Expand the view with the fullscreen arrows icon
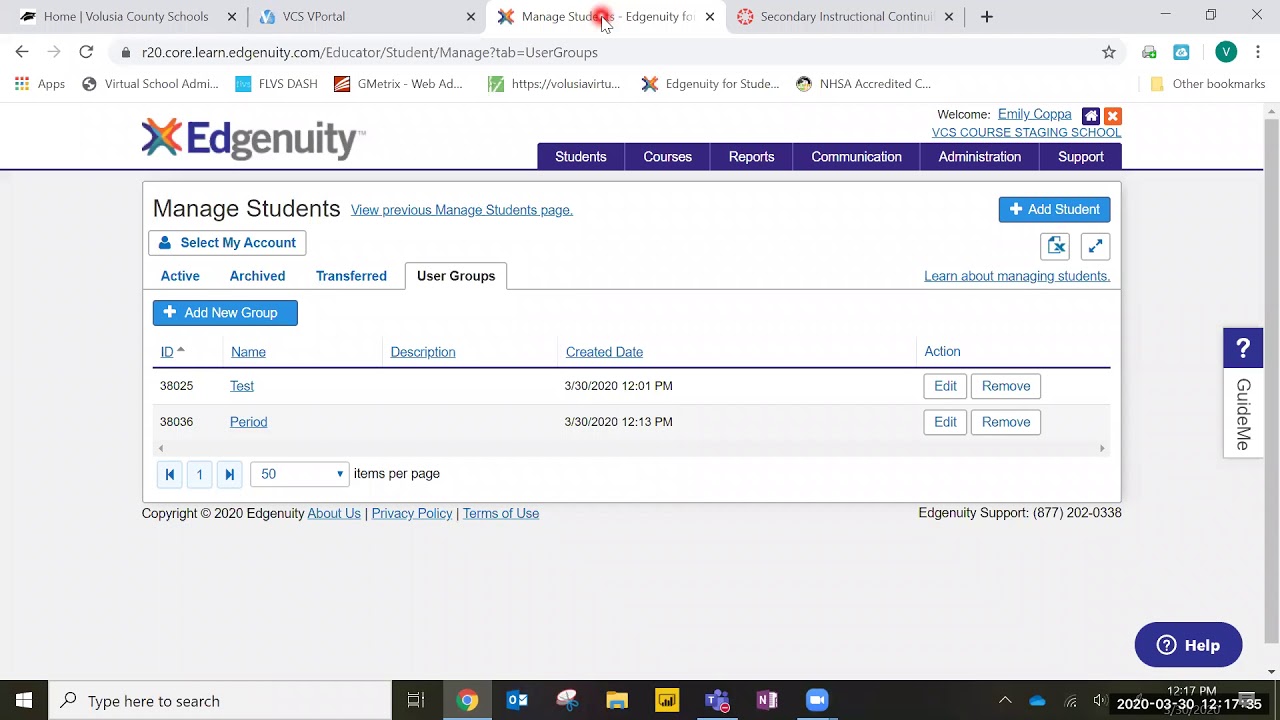1280x720 pixels. [x=1095, y=246]
